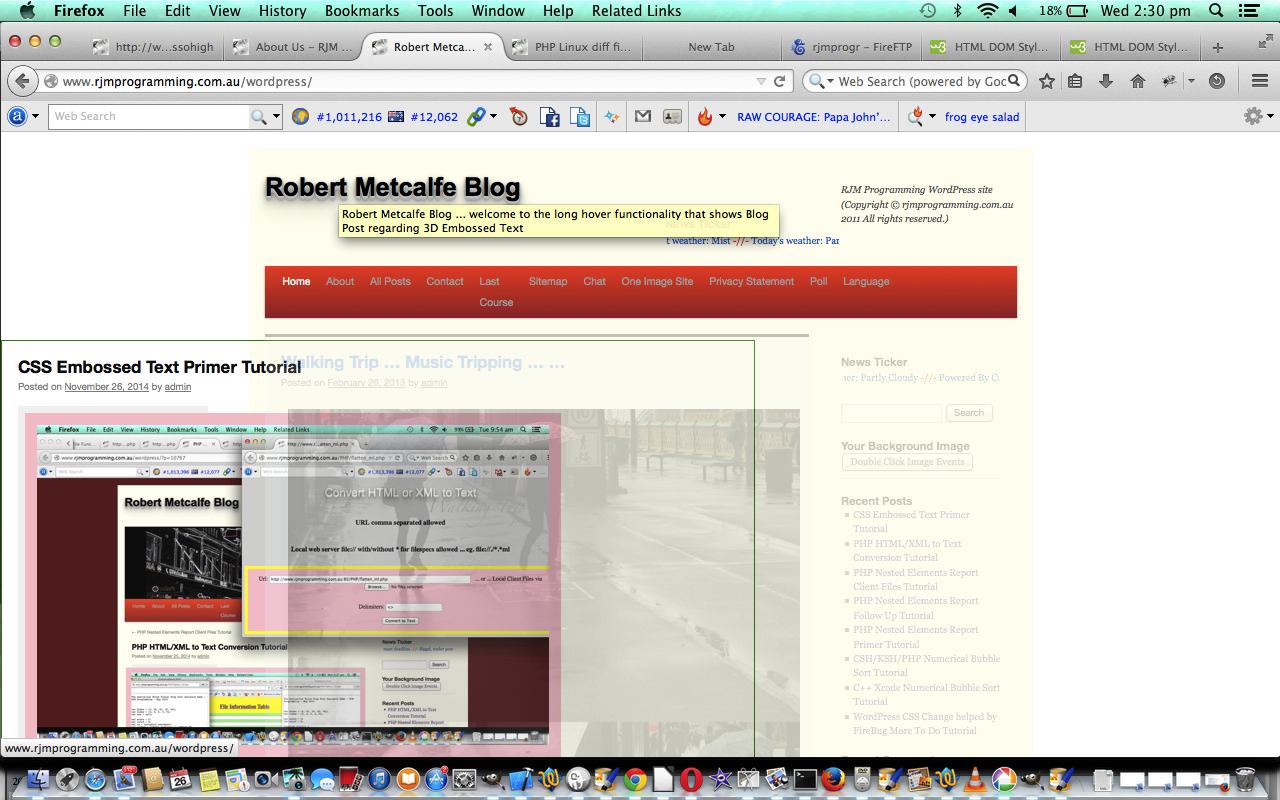Viewport: 1280px width, 800px height.
Task: Close the 'Robert Metca...' tab
Action: [488, 47]
